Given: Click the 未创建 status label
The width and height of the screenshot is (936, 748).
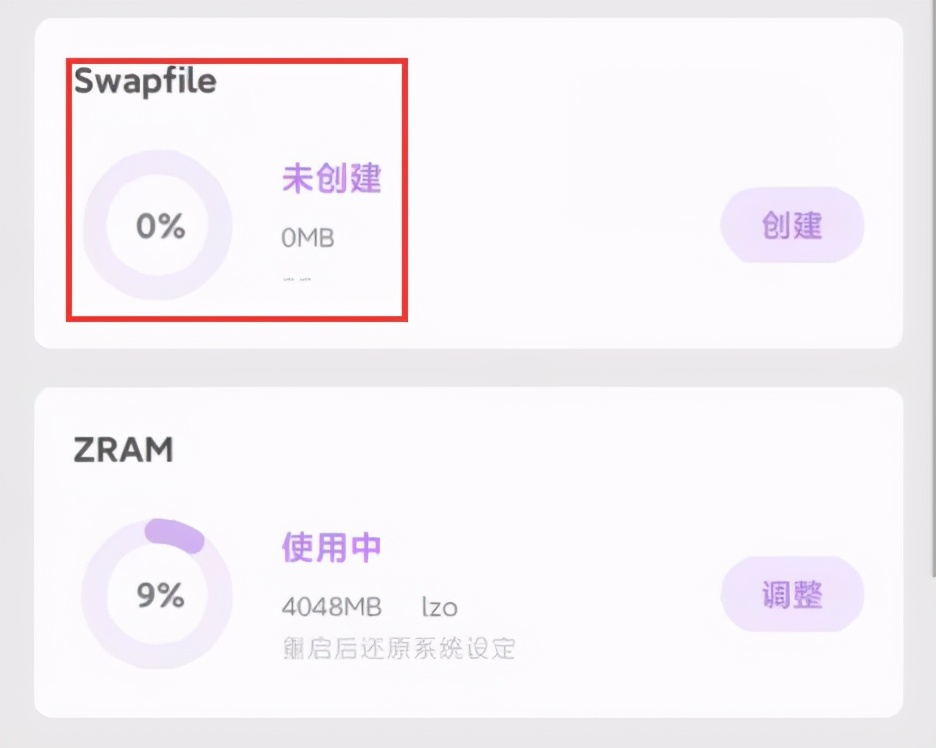Looking at the screenshot, I should [x=331, y=177].
